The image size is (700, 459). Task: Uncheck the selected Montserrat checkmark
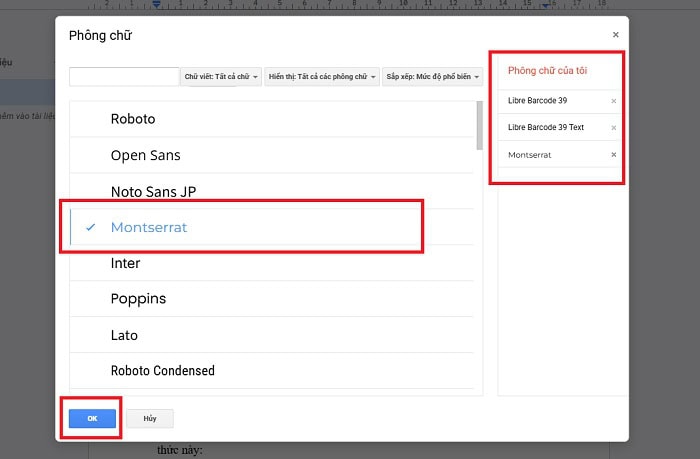tap(91, 227)
